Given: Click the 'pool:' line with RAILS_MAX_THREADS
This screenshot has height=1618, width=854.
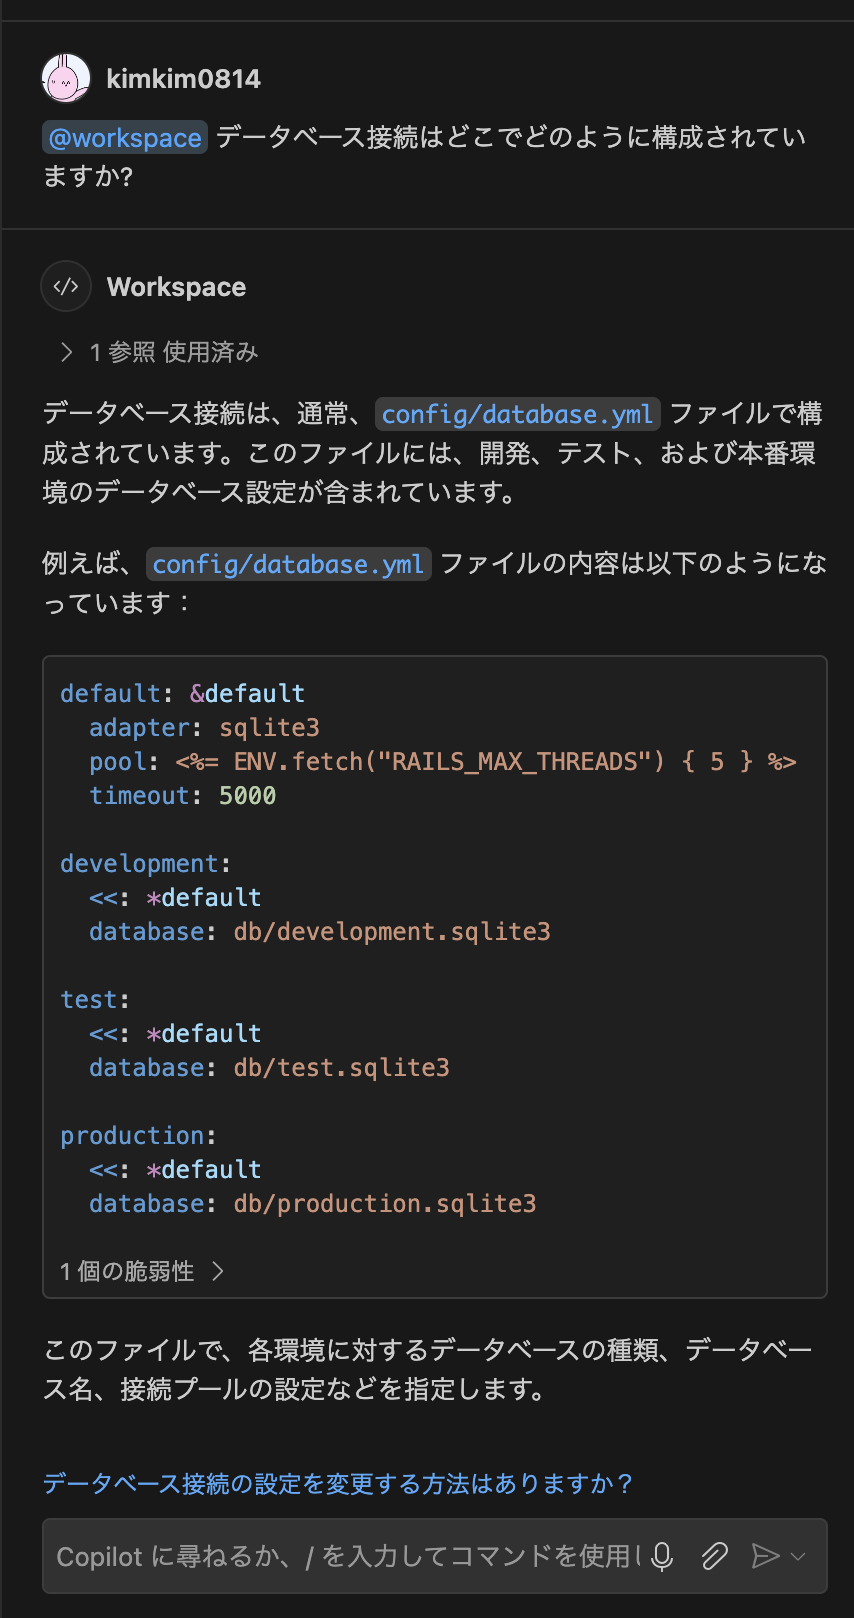Looking at the screenshot, I should click(x=443, y=762).
